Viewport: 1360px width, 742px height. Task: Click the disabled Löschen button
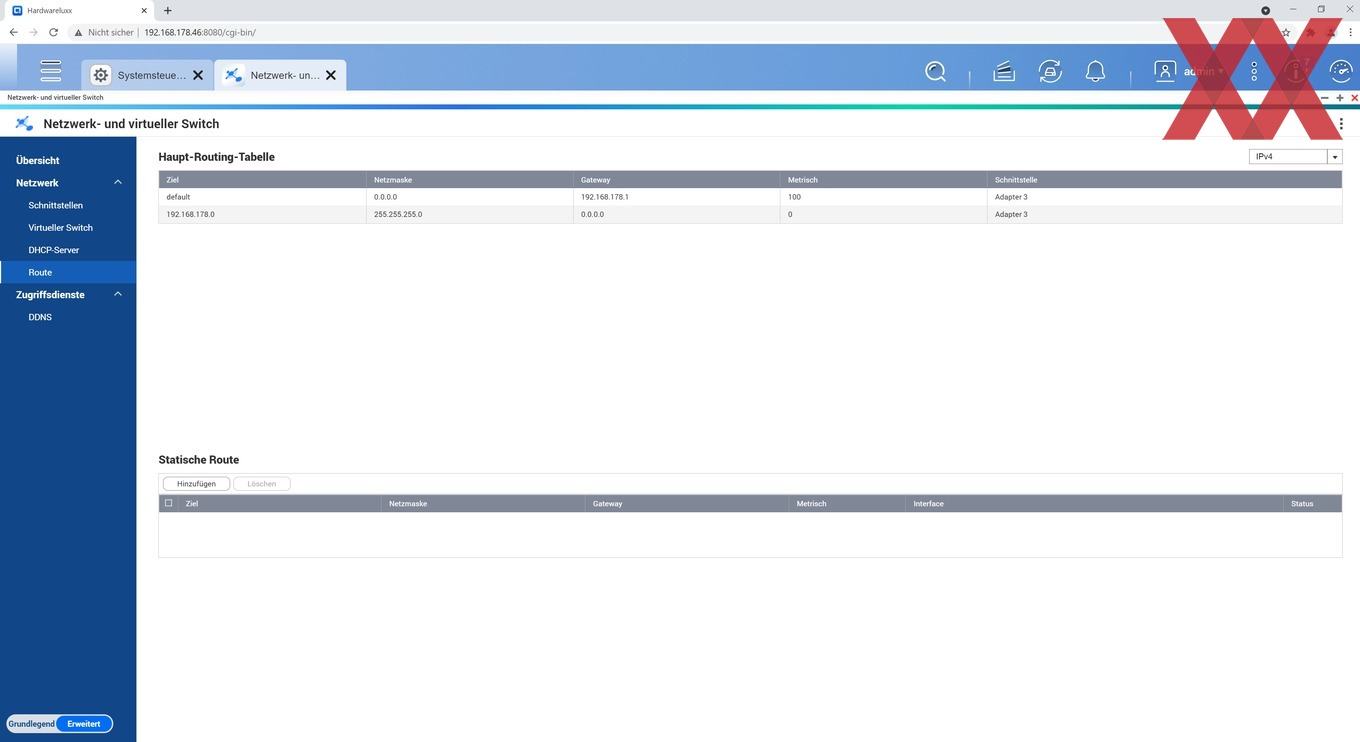click(x=262, y=484)
